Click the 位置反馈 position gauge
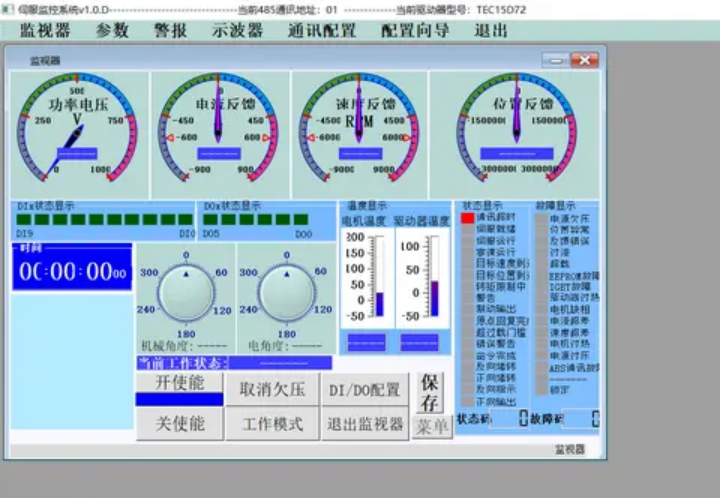Screen dimensions: 720x498 tap(521, 127)
